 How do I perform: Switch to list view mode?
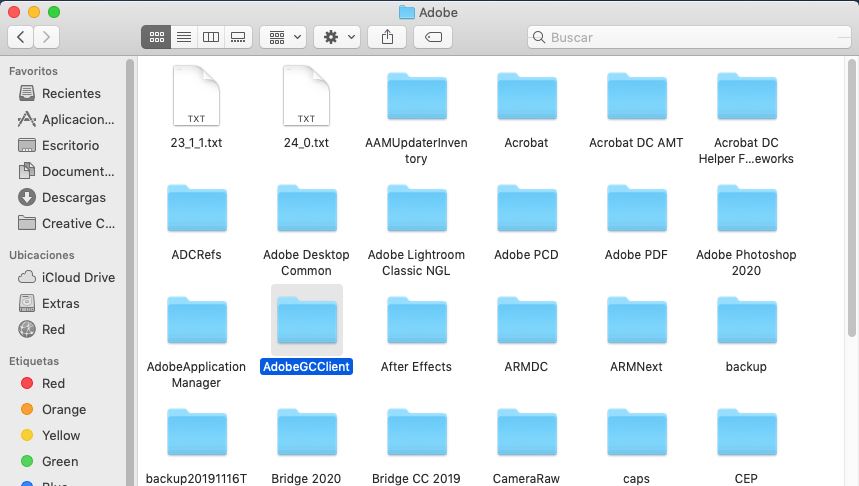pyautogui.click(x=183, y=37)
